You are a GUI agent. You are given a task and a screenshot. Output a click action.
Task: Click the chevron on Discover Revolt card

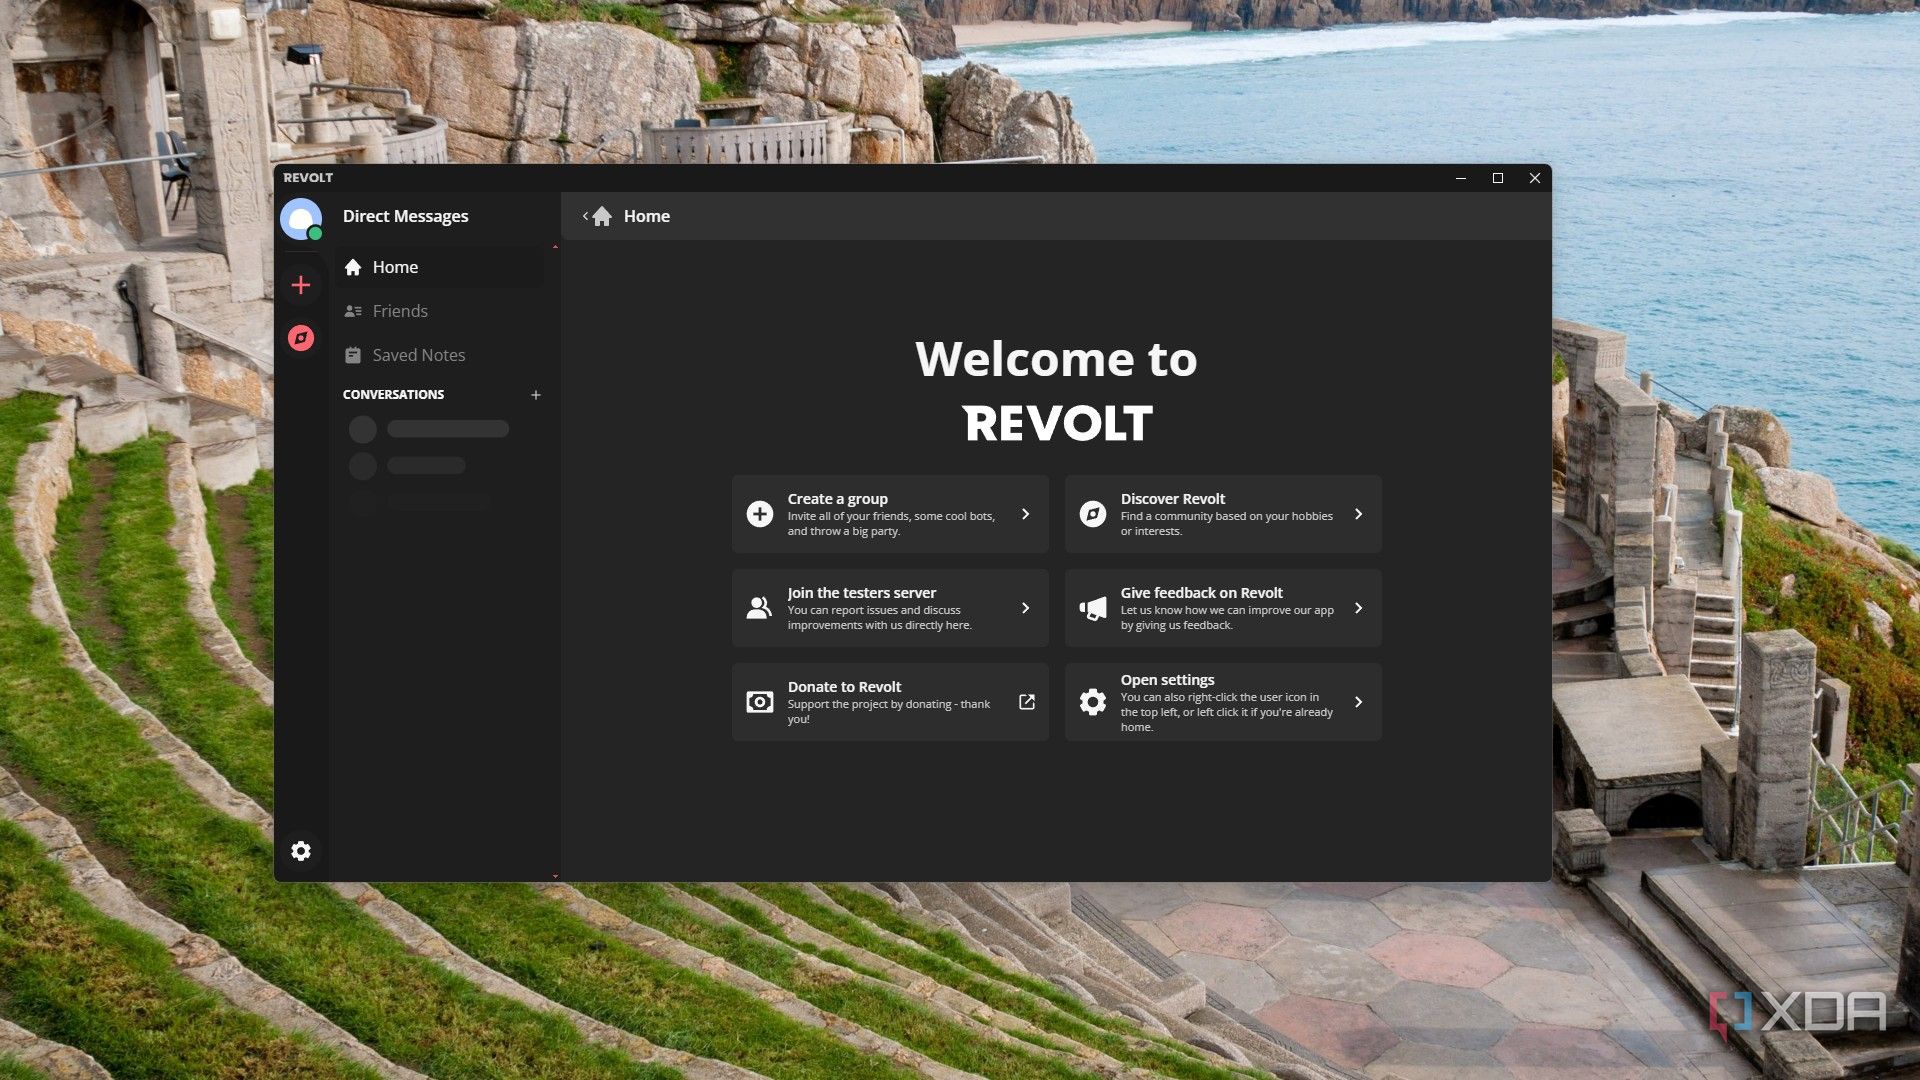[x=1359, y=514]
